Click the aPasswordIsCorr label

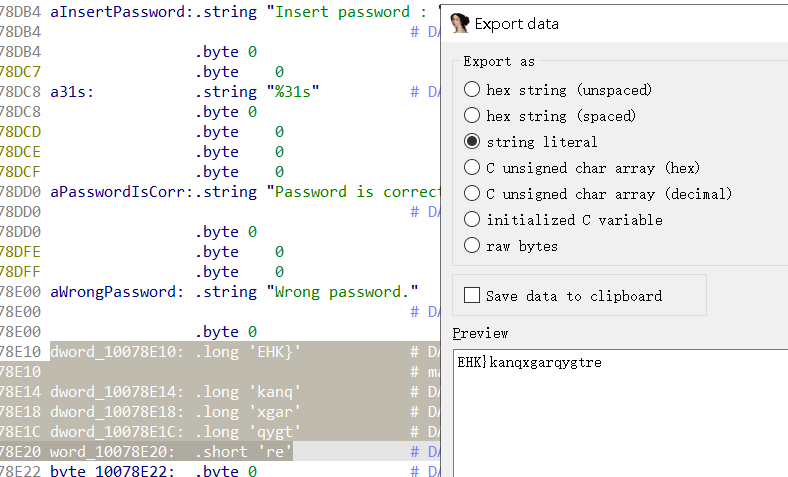[122, 192]
